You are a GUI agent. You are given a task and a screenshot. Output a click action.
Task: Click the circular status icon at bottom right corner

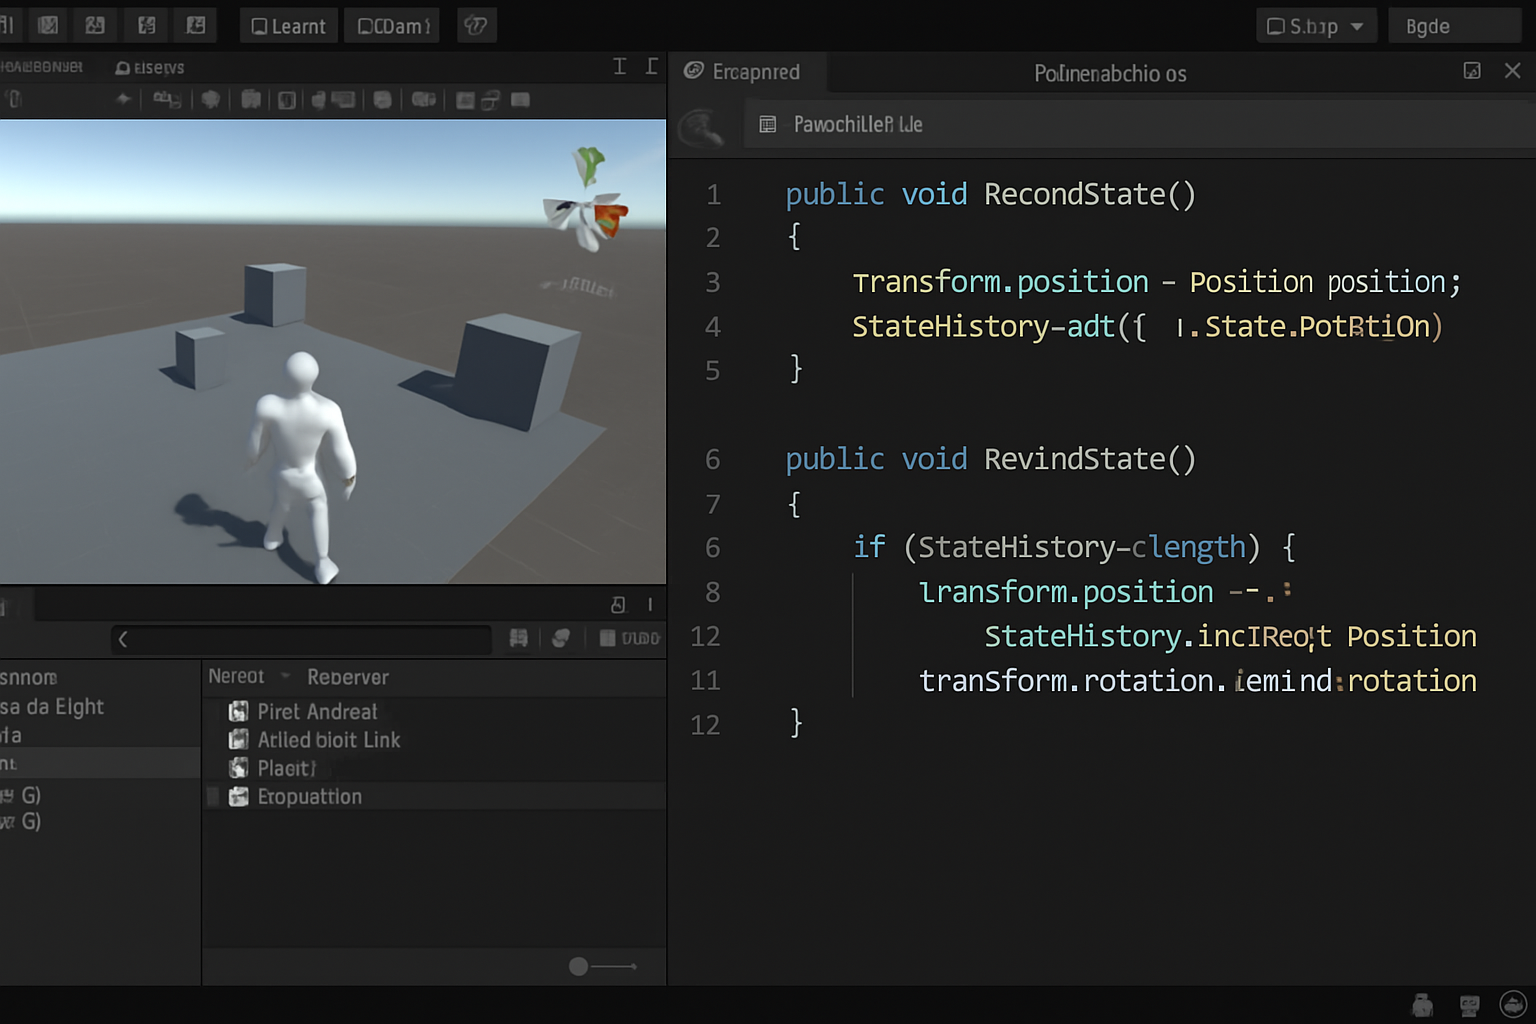point(1514,1004)
